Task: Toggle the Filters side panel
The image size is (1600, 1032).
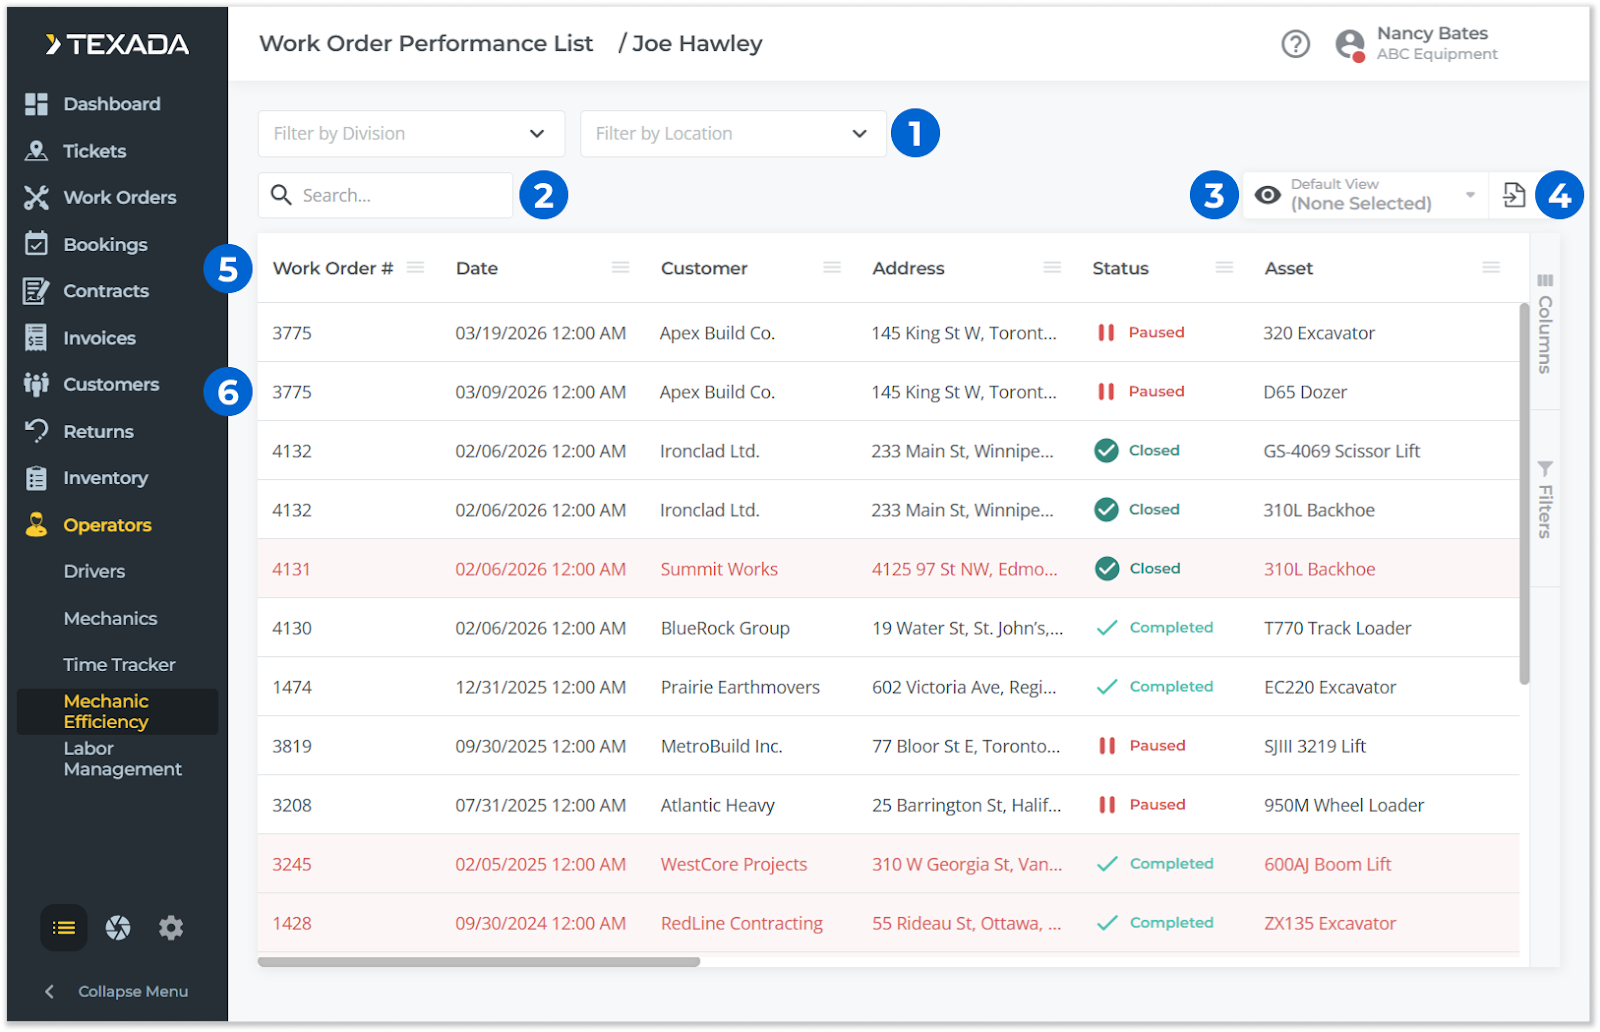Action: click(1545, 499)
